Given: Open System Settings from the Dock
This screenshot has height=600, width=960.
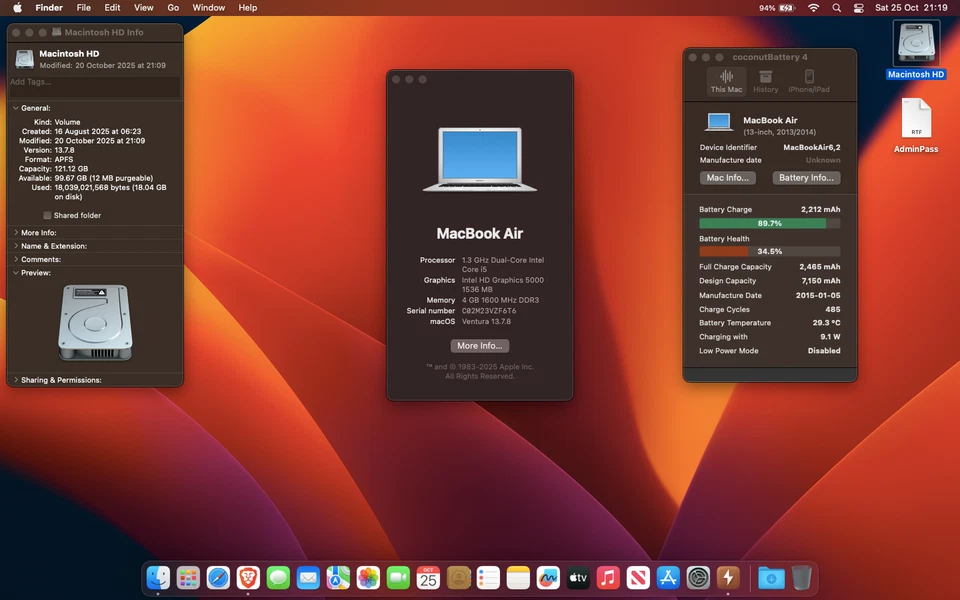Looking at the screenshot, I should (x=698, y=577).
